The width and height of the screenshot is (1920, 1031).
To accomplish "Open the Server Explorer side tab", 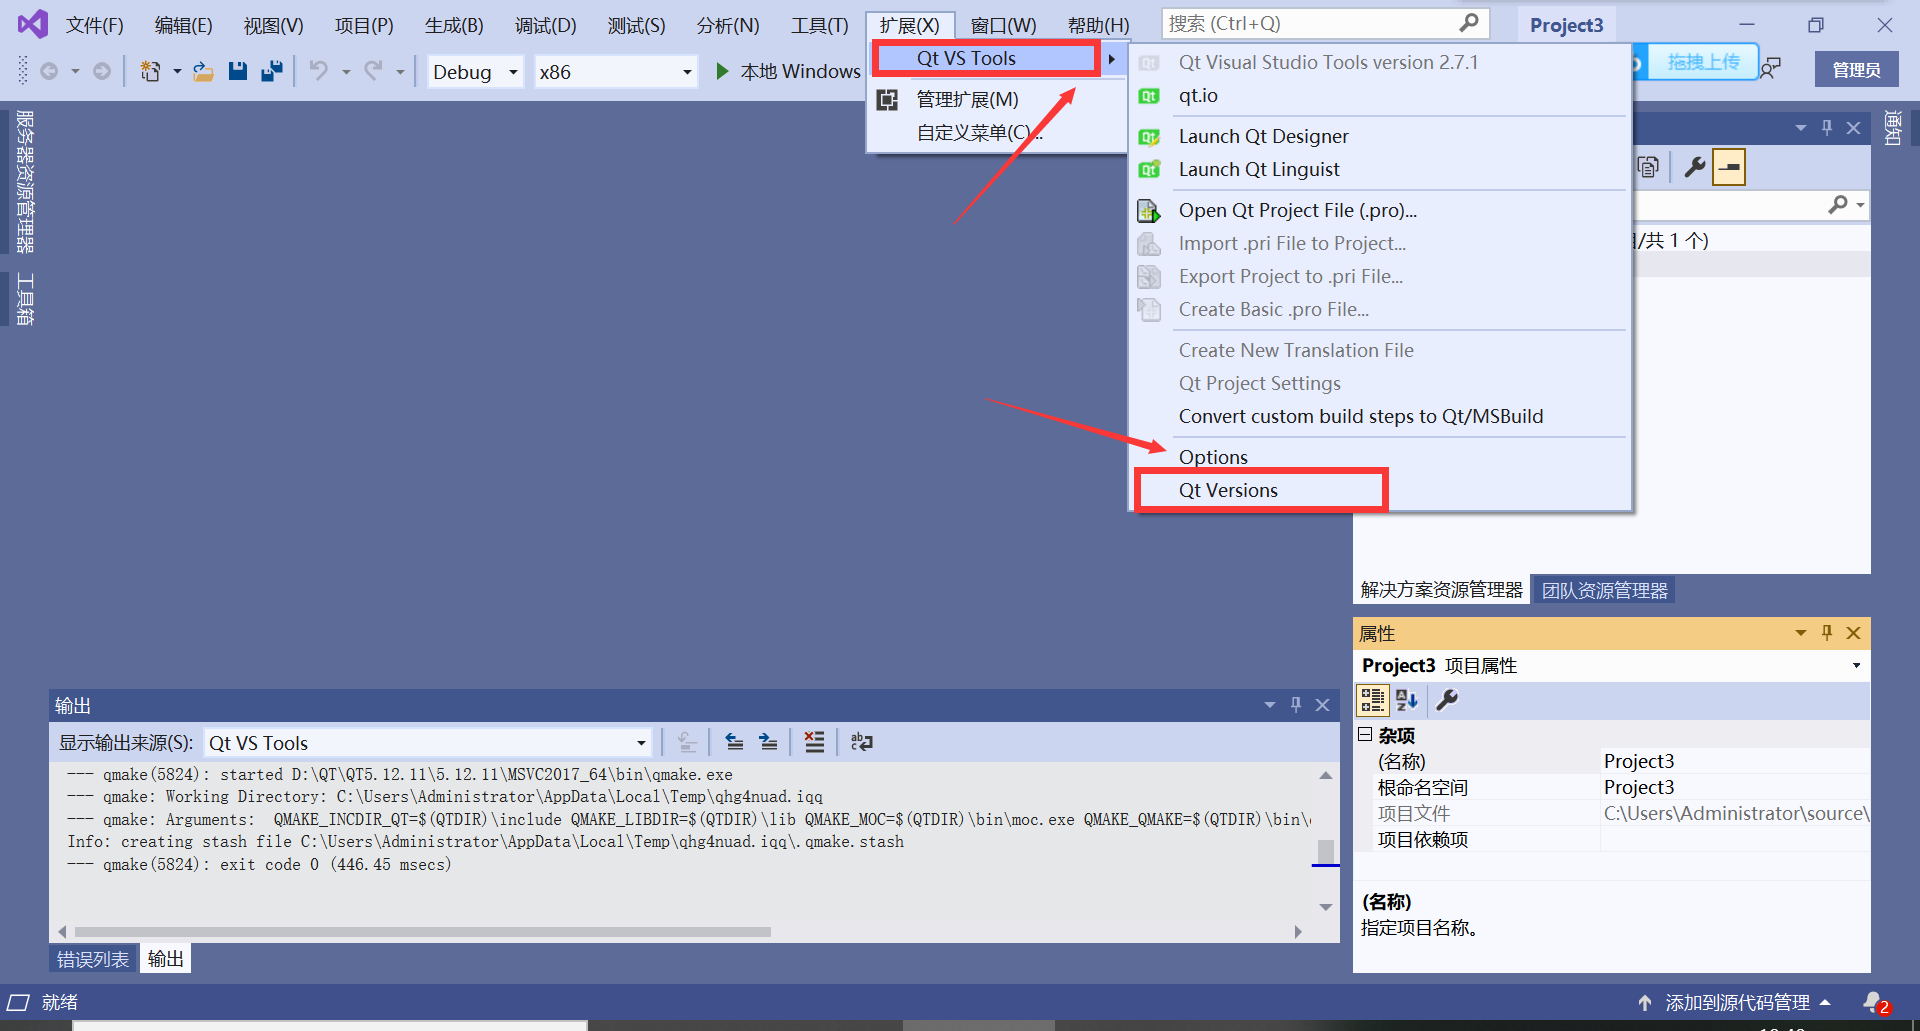I will (25, 181).
